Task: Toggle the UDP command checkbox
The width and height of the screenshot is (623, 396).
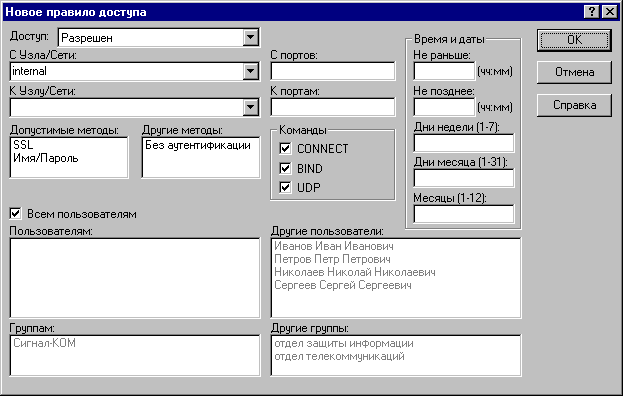Action: pos(285,187)
